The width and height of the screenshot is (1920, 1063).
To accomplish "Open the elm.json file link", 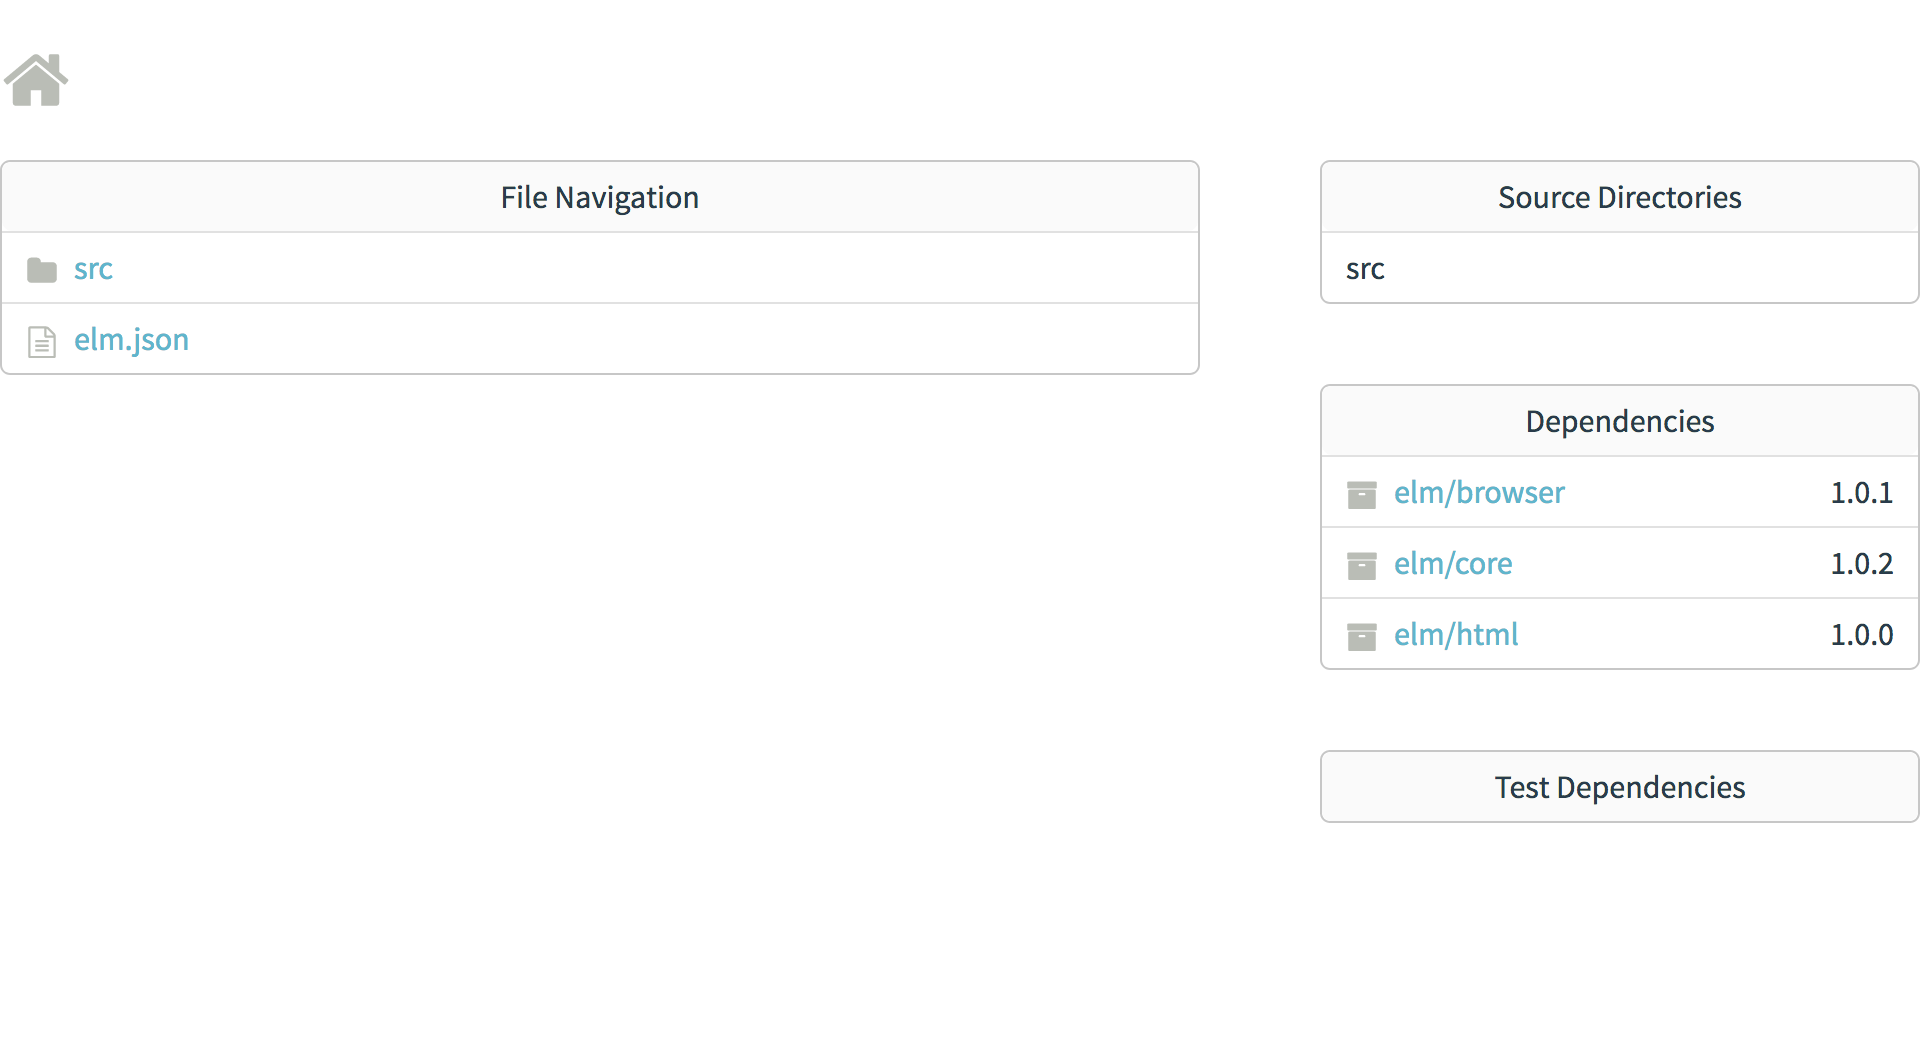I will coord(131,340).
